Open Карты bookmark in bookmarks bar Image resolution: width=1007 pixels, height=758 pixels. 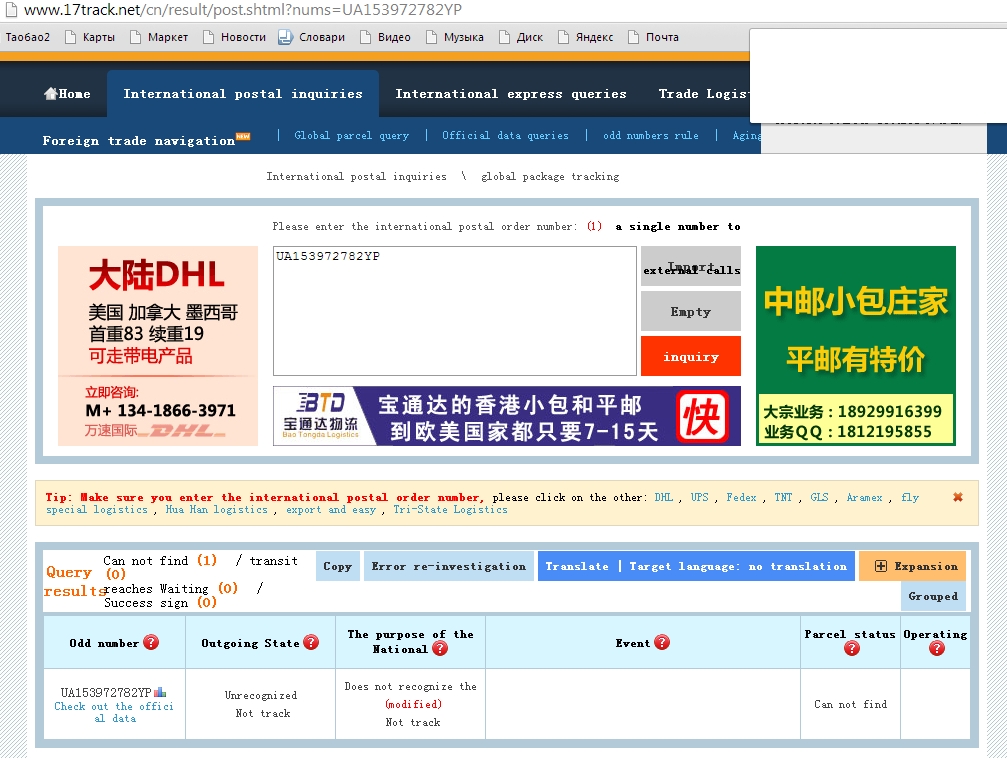[x=91, y=37]
